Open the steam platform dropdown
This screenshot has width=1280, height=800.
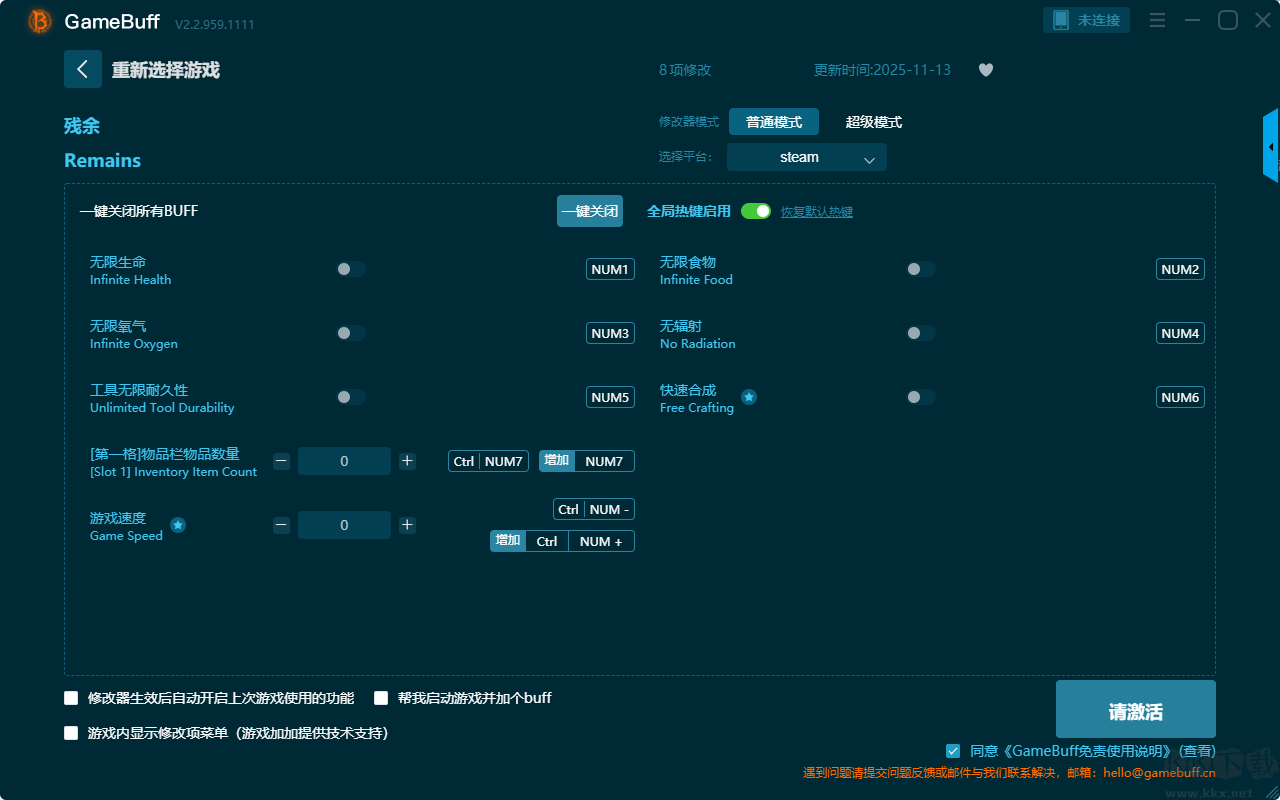tap(807, 157)
